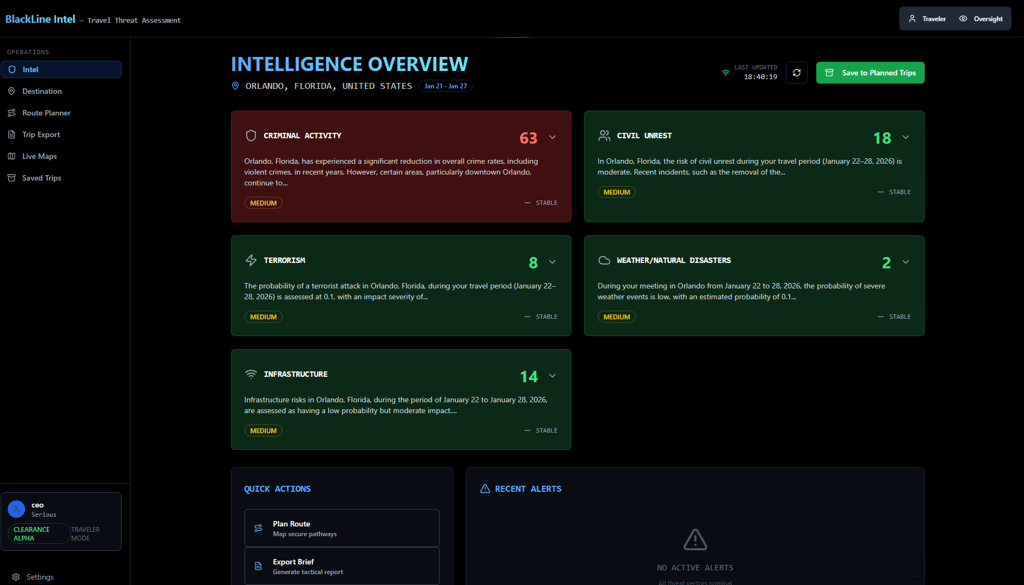This screenshot has width=1024, height=585.
Task: Click the Terrorism score 8
Action: [533, 262]
